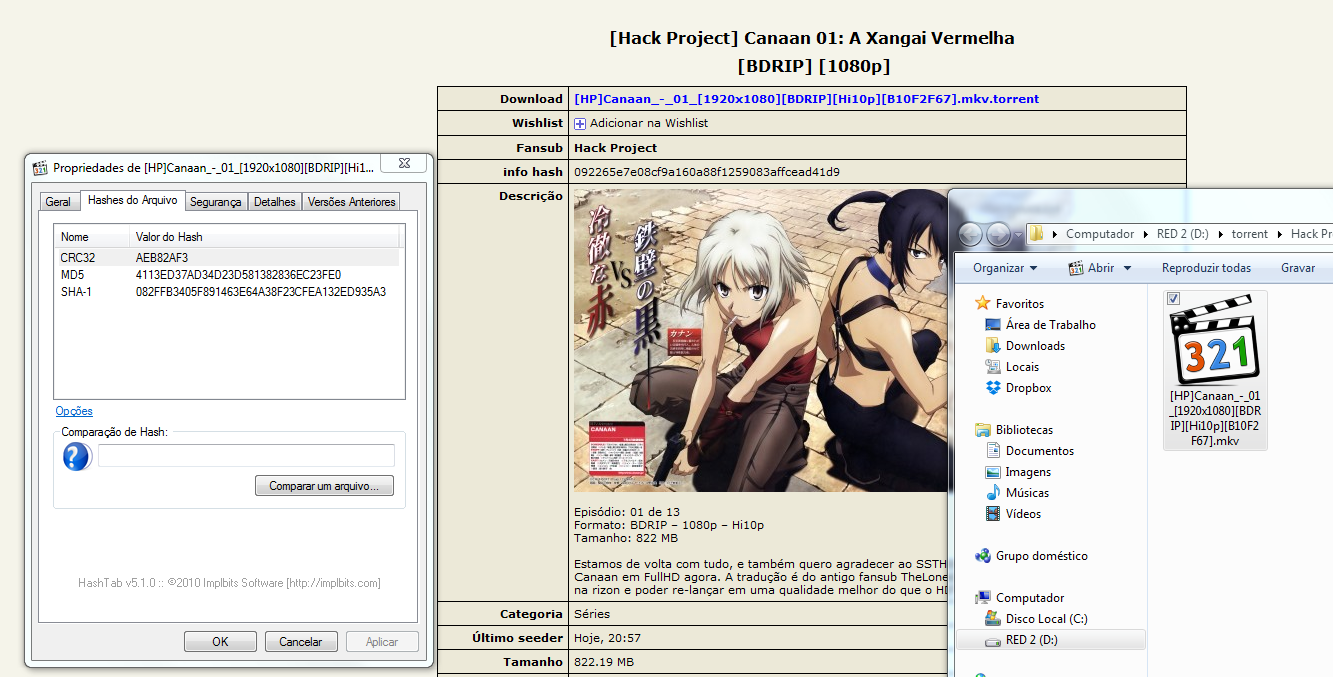Image resolution: width=1333 pixels, height=677 pixels.
Task: Click Hack Project fansub name
Action: [x=615, y=148]
